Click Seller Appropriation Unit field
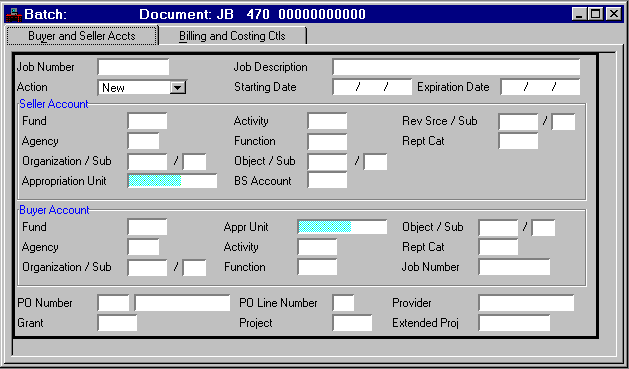 [x=172, y=181]
